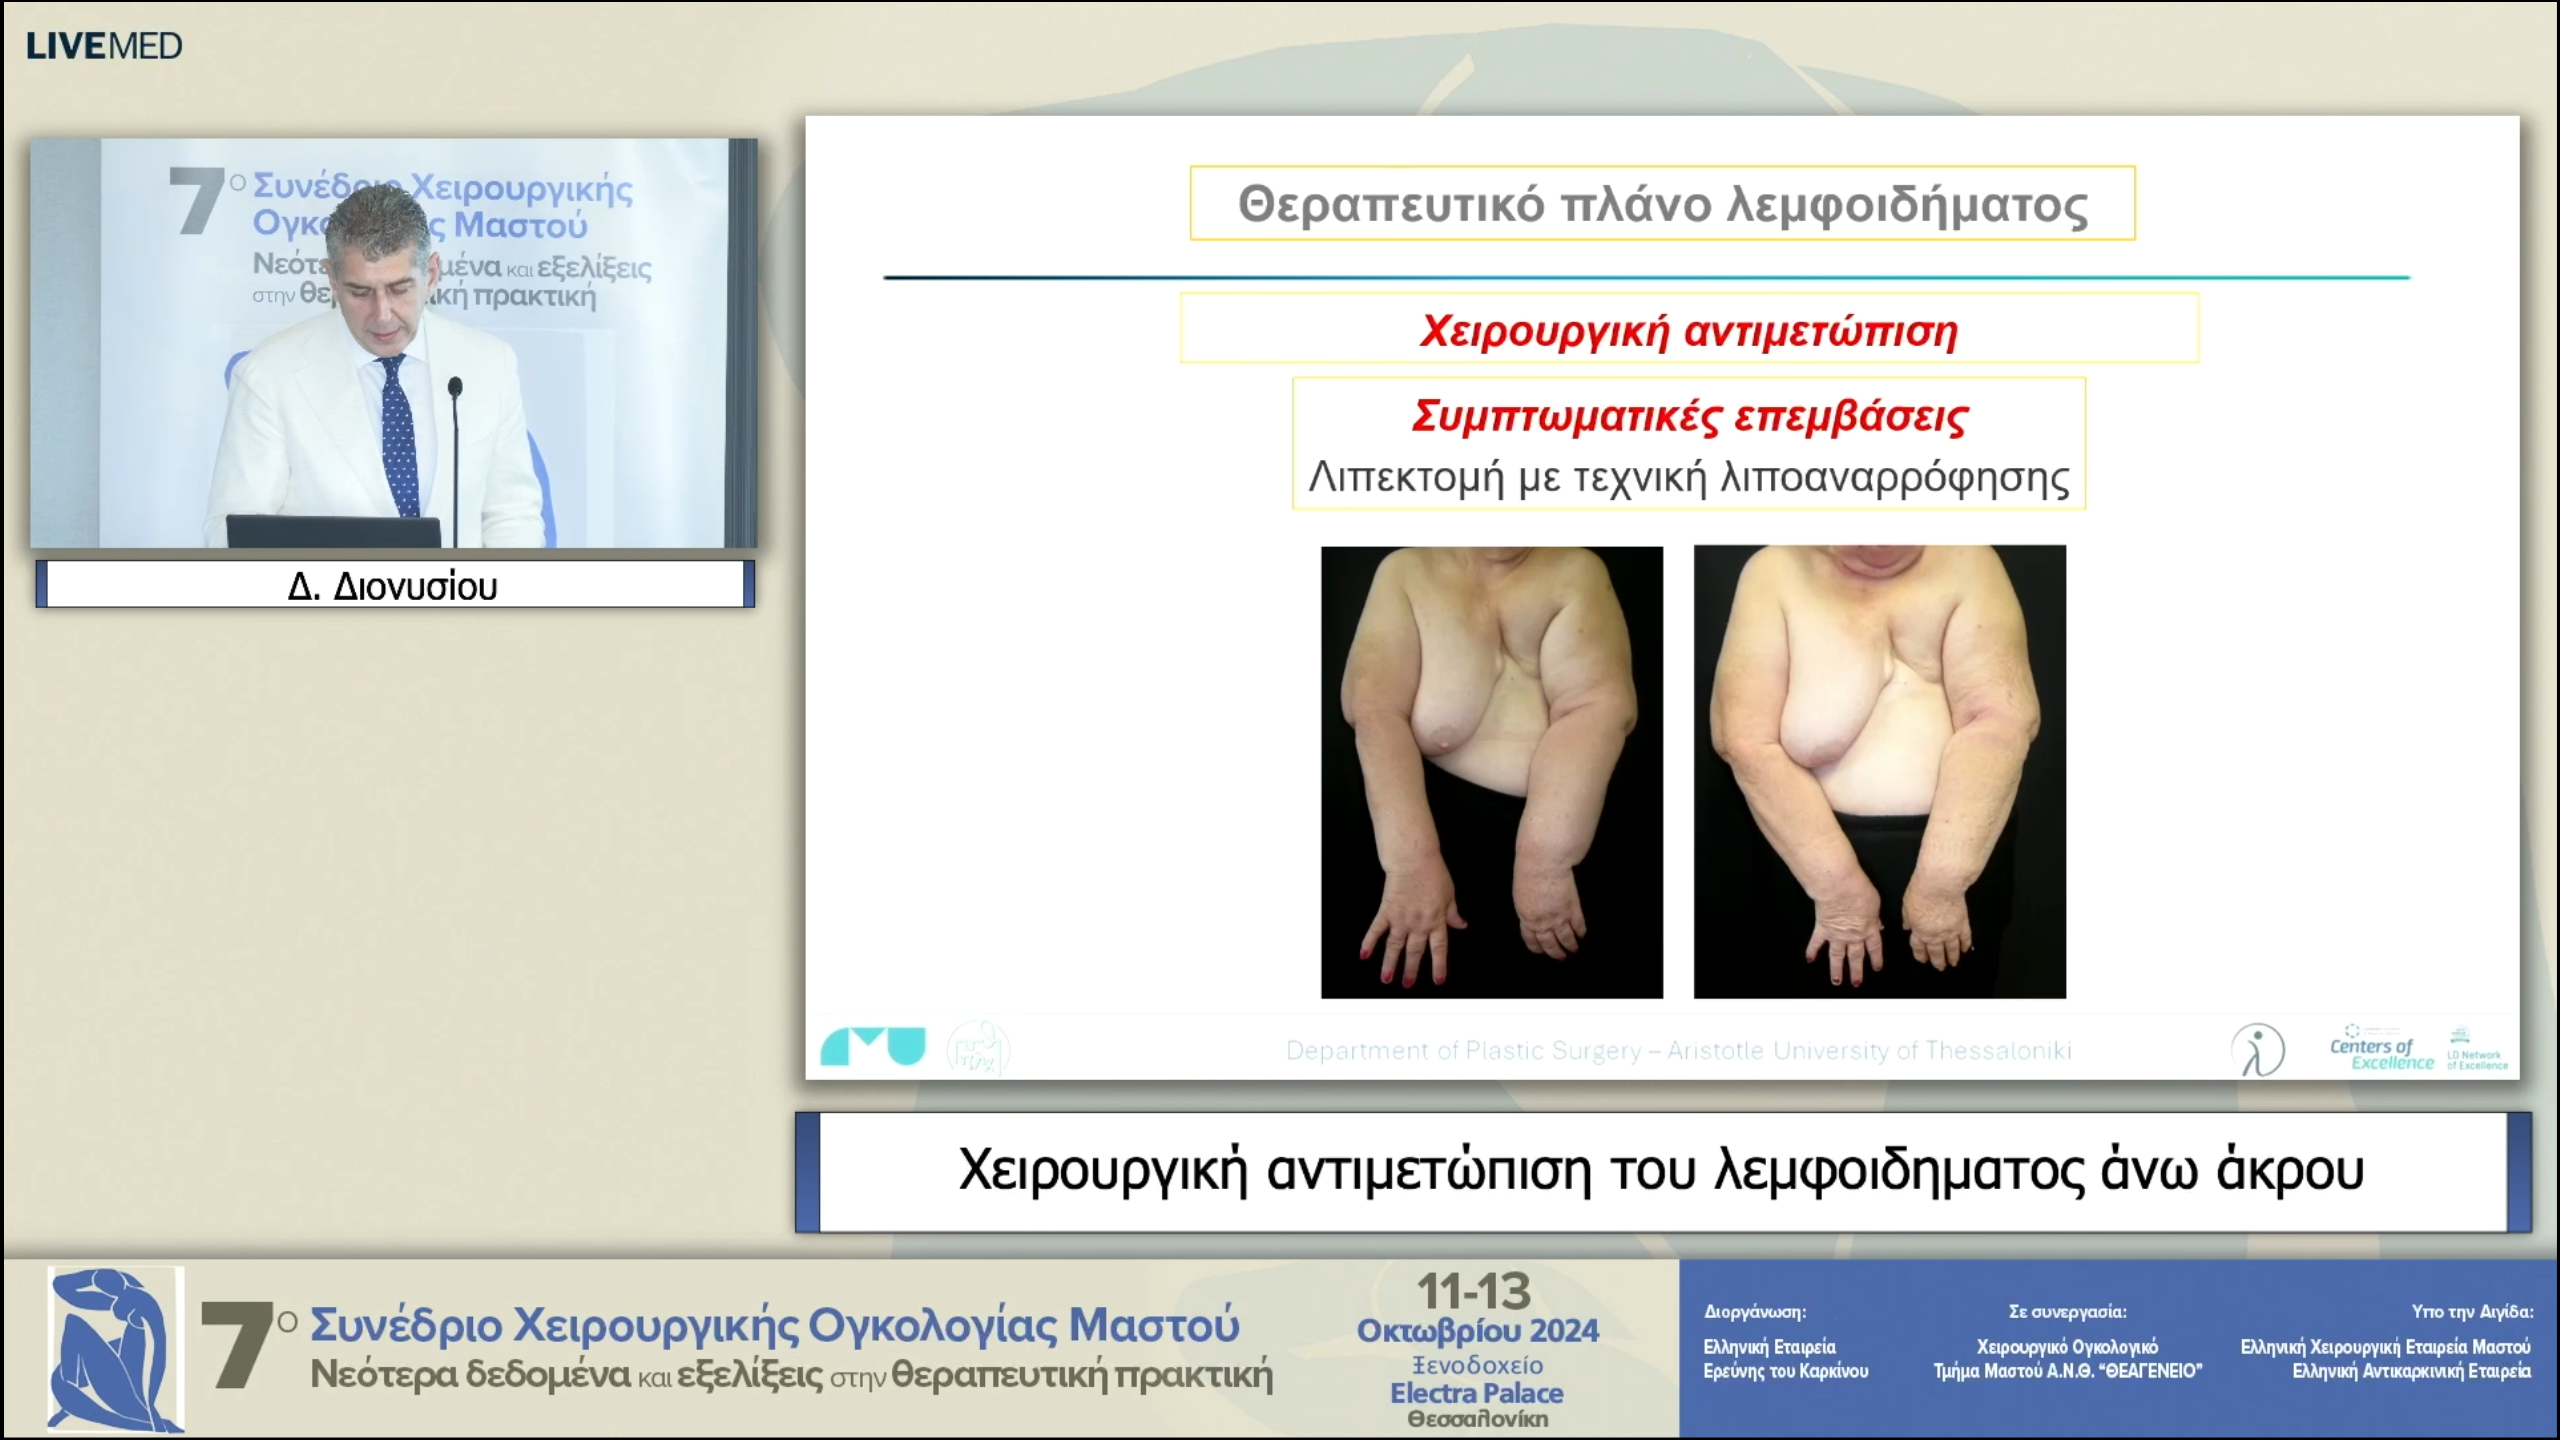Click slide title Θεραπευτικό πλάνο λεμφοιδήματος
This screenshot has width=2560, height=1440.
[x=1662, y=205]
